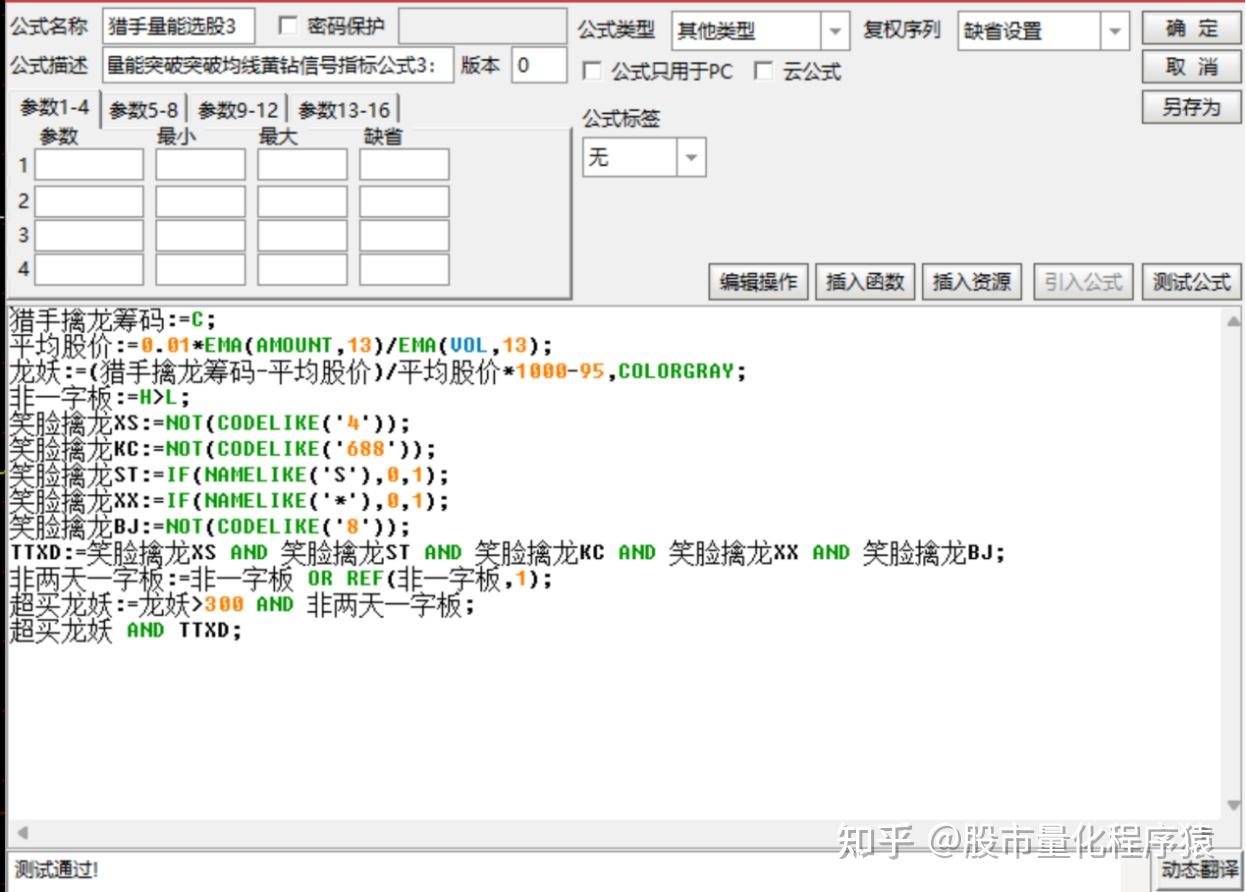Click row 1 参数 name field

click(89, 165)
